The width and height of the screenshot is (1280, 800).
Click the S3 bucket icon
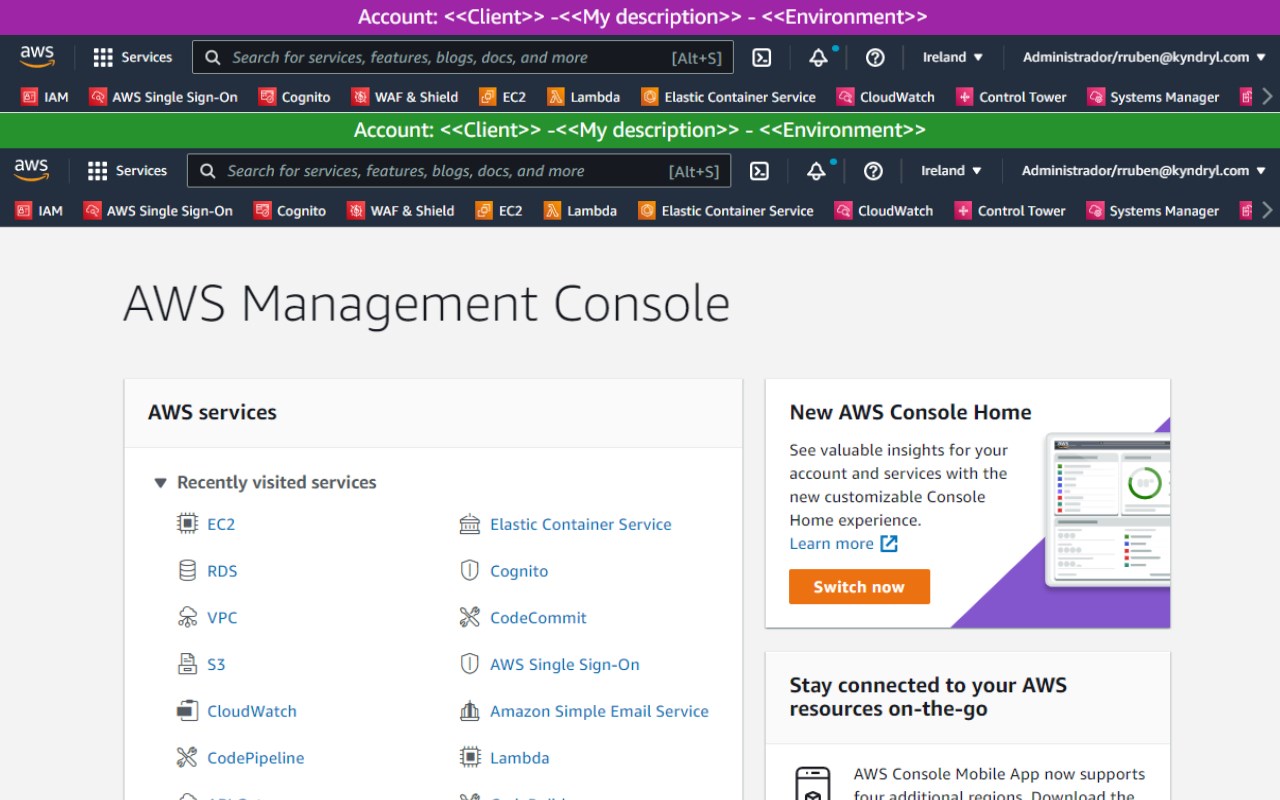click(x=187, y=664)
